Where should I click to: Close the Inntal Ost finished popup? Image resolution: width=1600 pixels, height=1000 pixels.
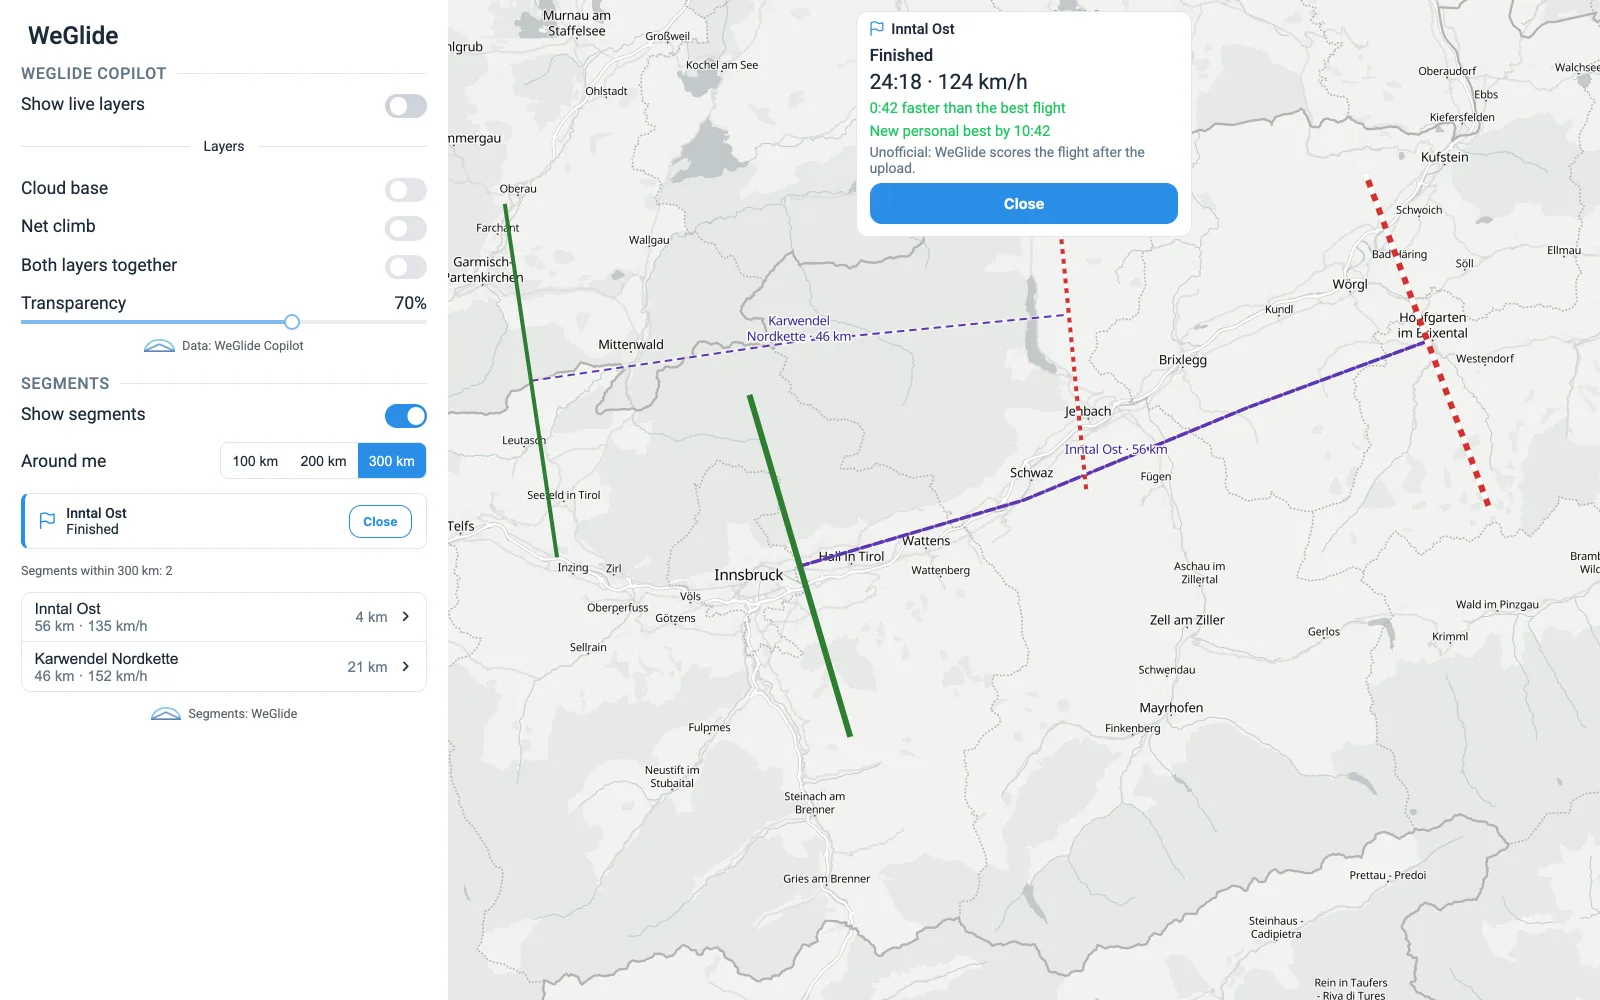(1024, 204)
